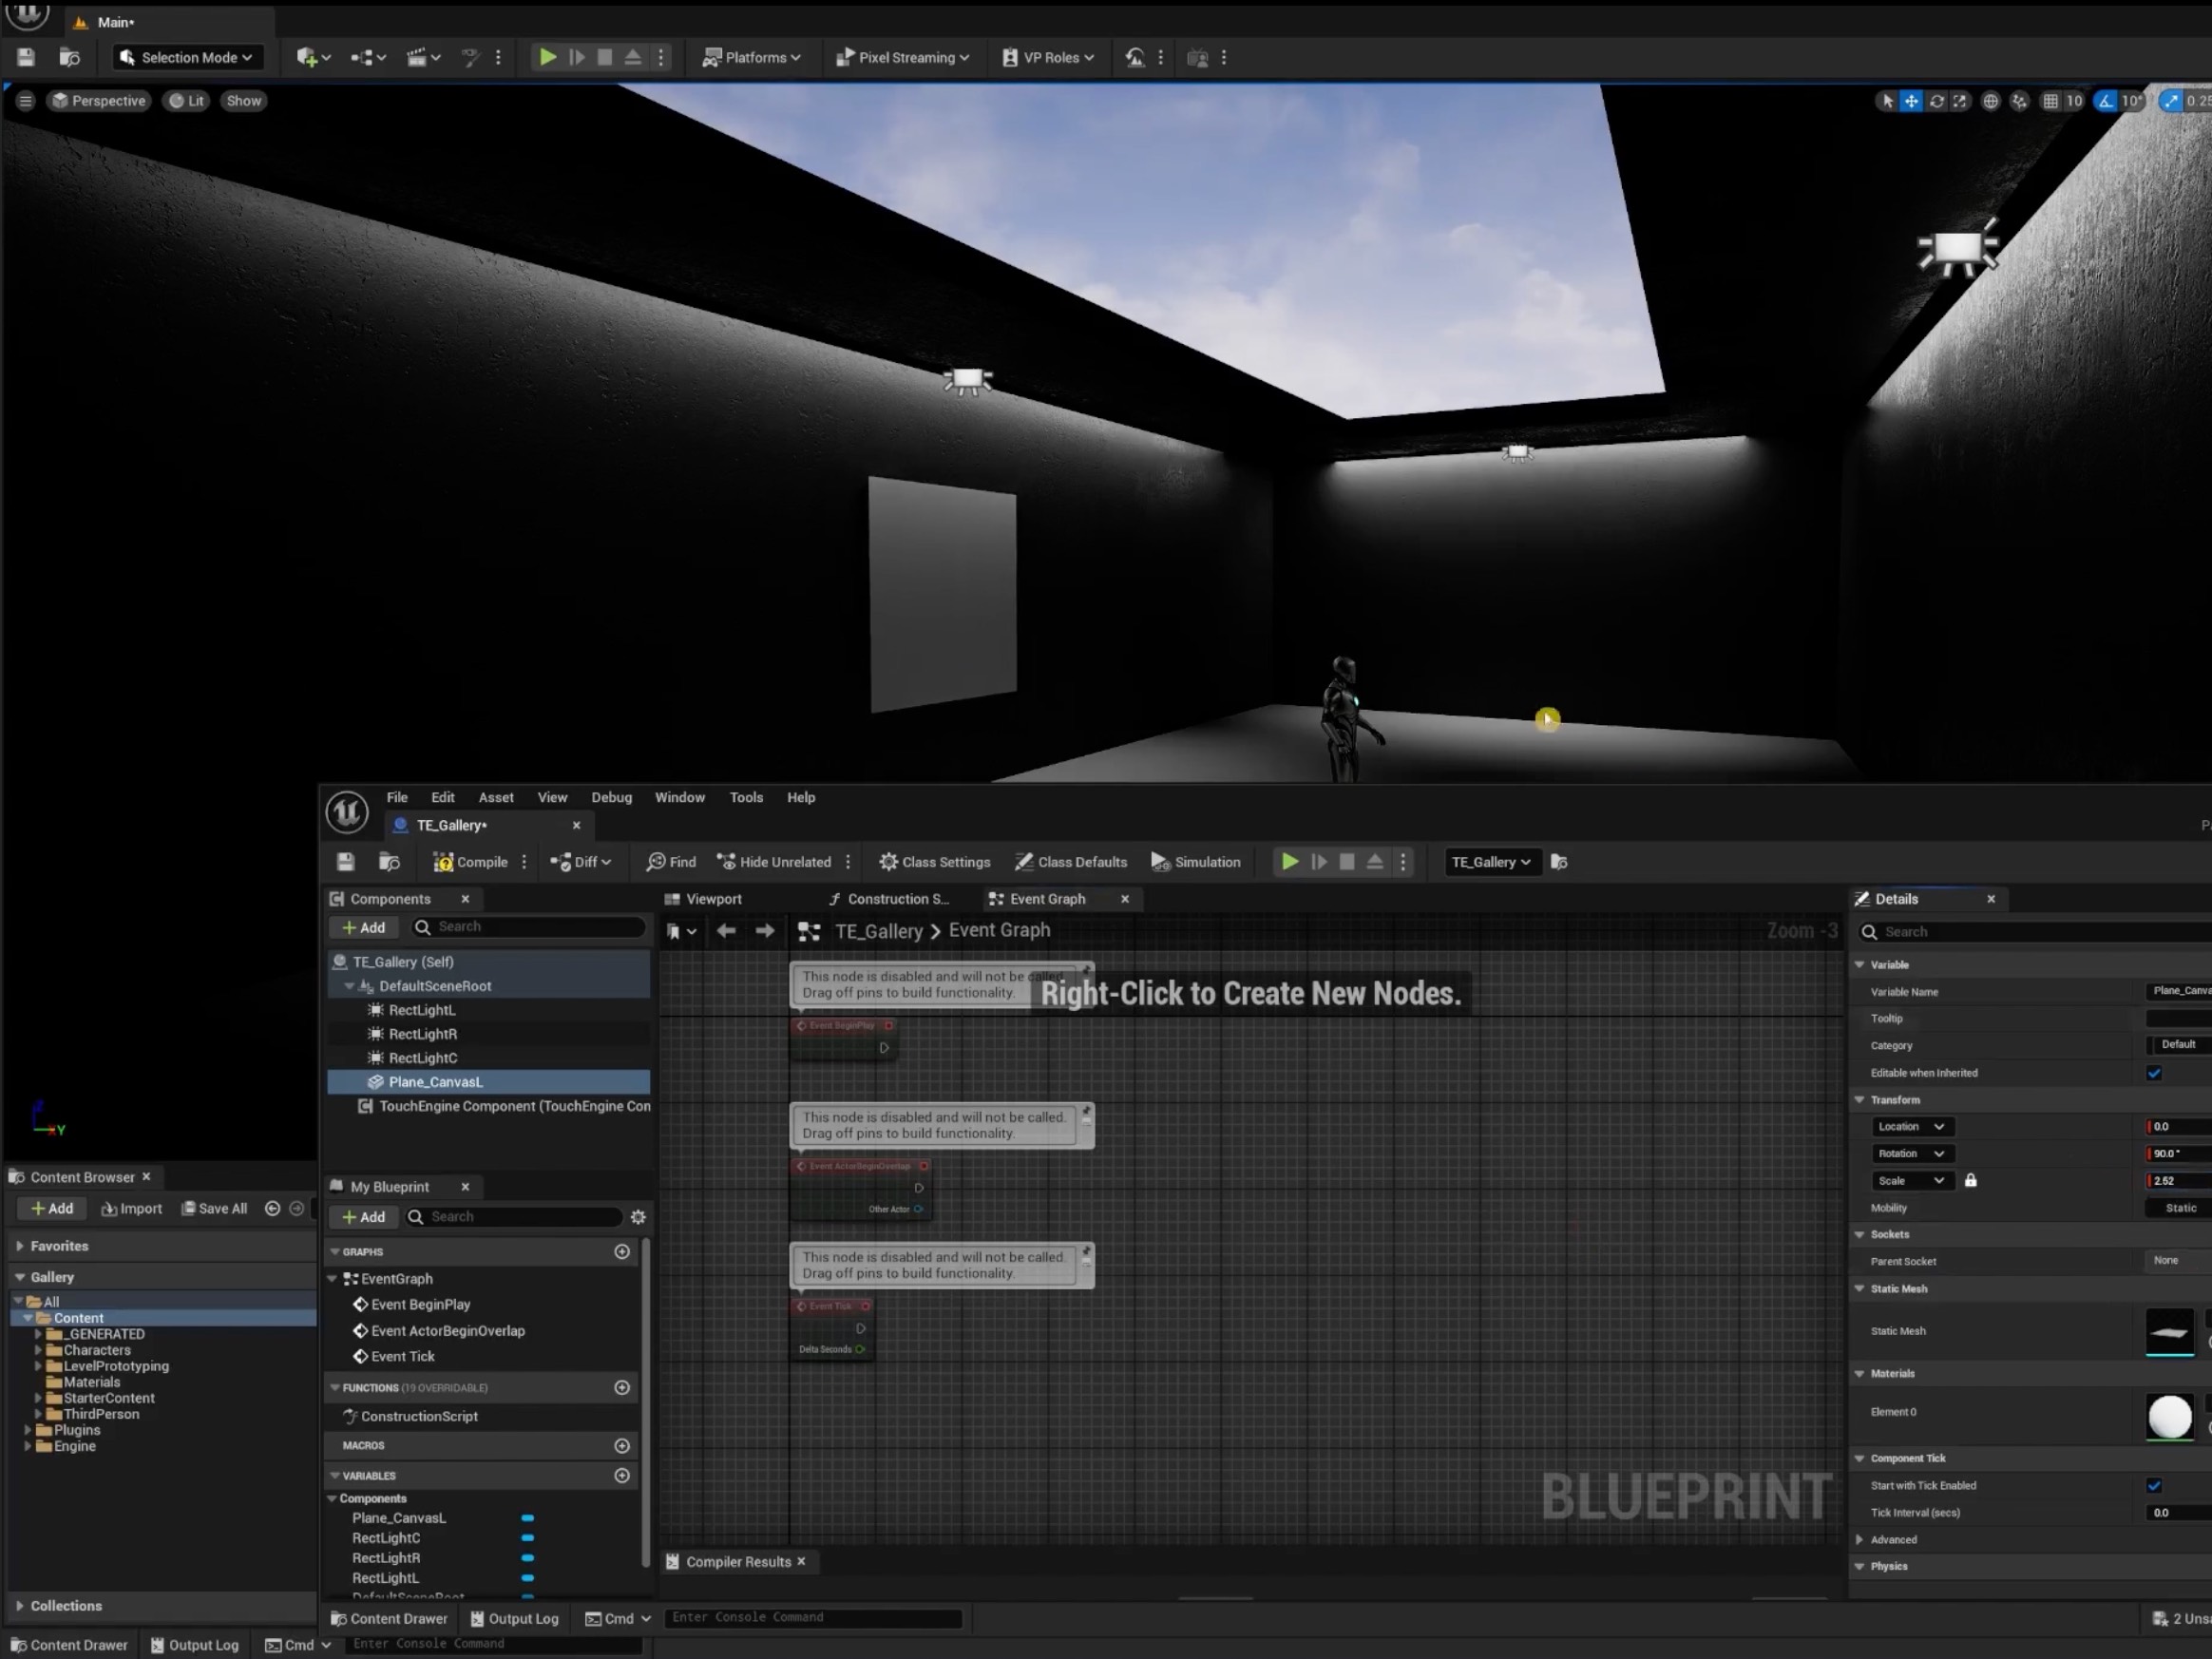Switch to blueprint Viewport tab

(703, 899)
